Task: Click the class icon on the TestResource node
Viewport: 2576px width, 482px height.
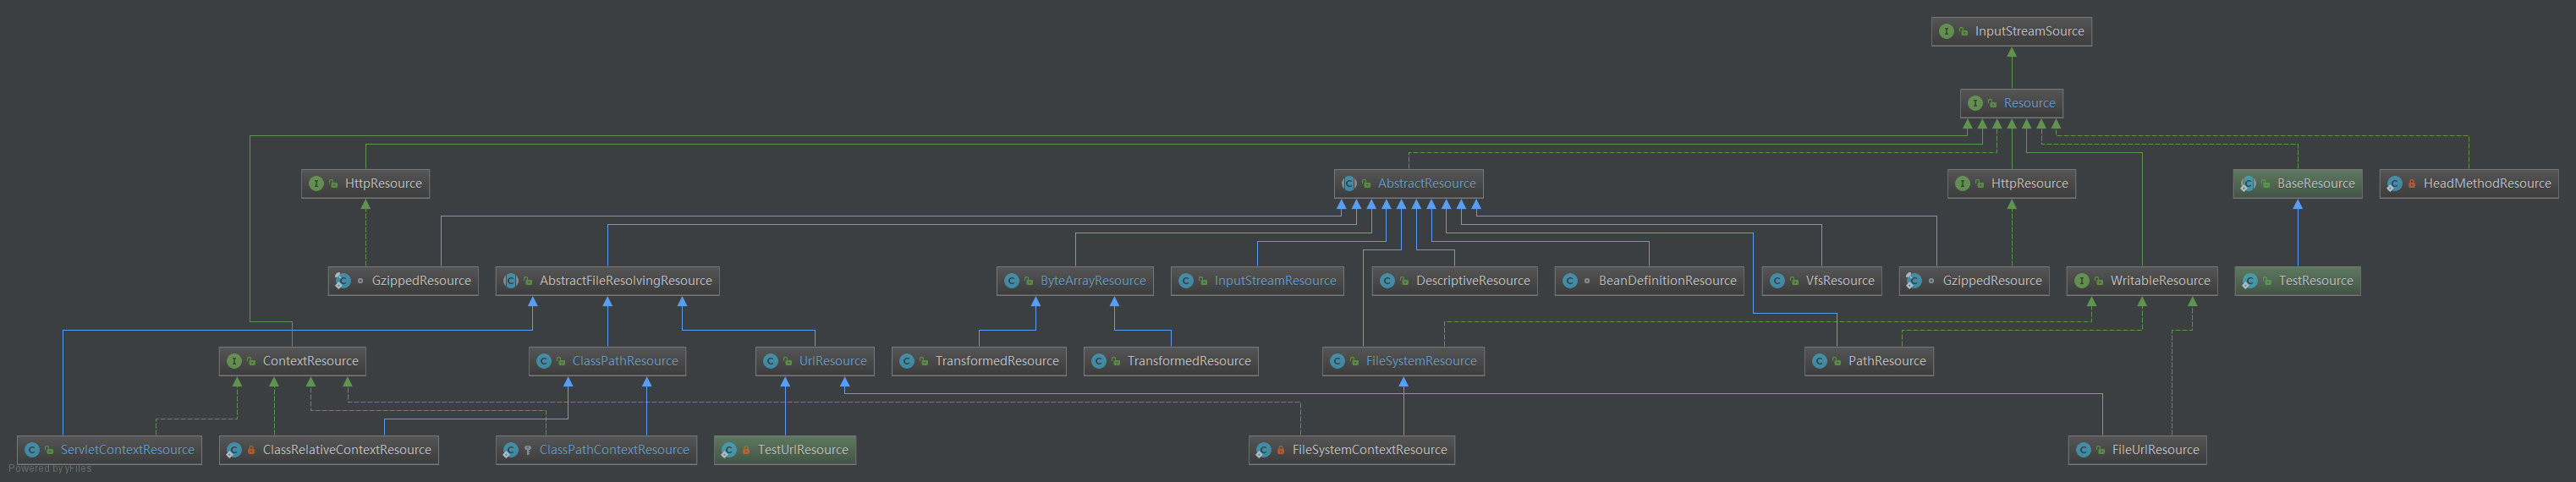Action: (x=2250, y=281)
